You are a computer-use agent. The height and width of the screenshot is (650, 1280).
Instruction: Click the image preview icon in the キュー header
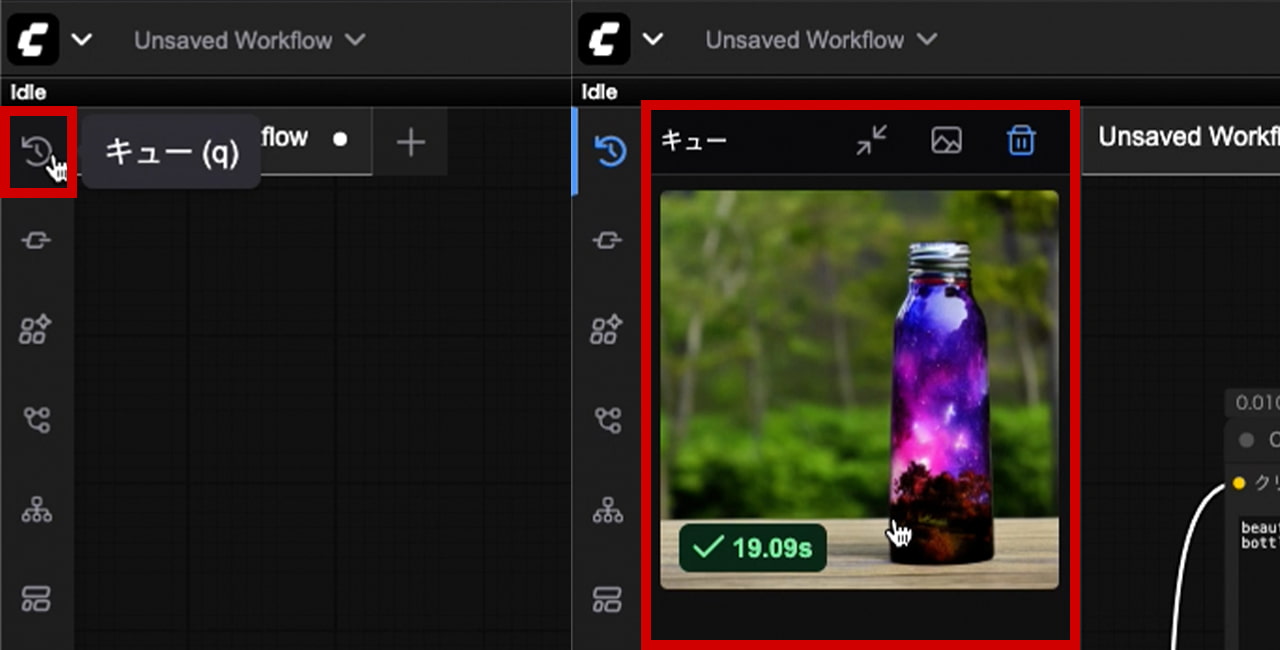click(946, 141)
